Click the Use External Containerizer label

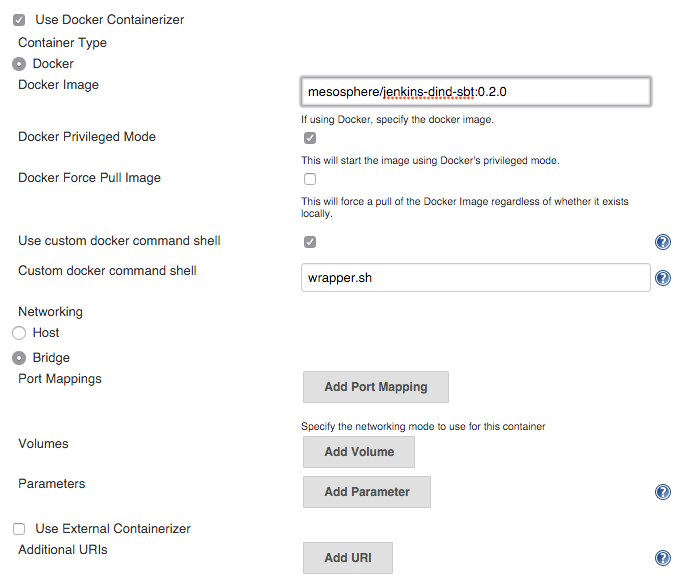pos(113,528)
